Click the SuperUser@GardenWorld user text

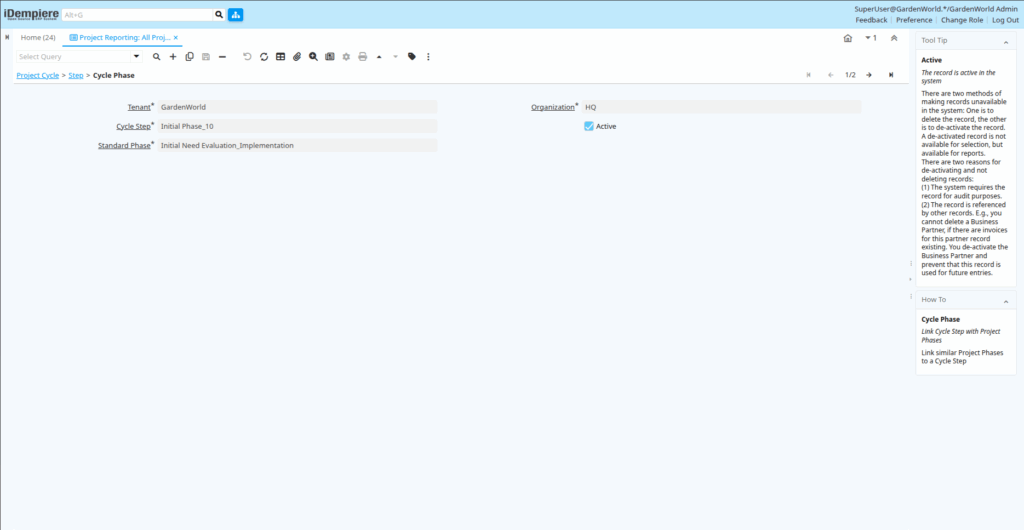click(936, 9)
